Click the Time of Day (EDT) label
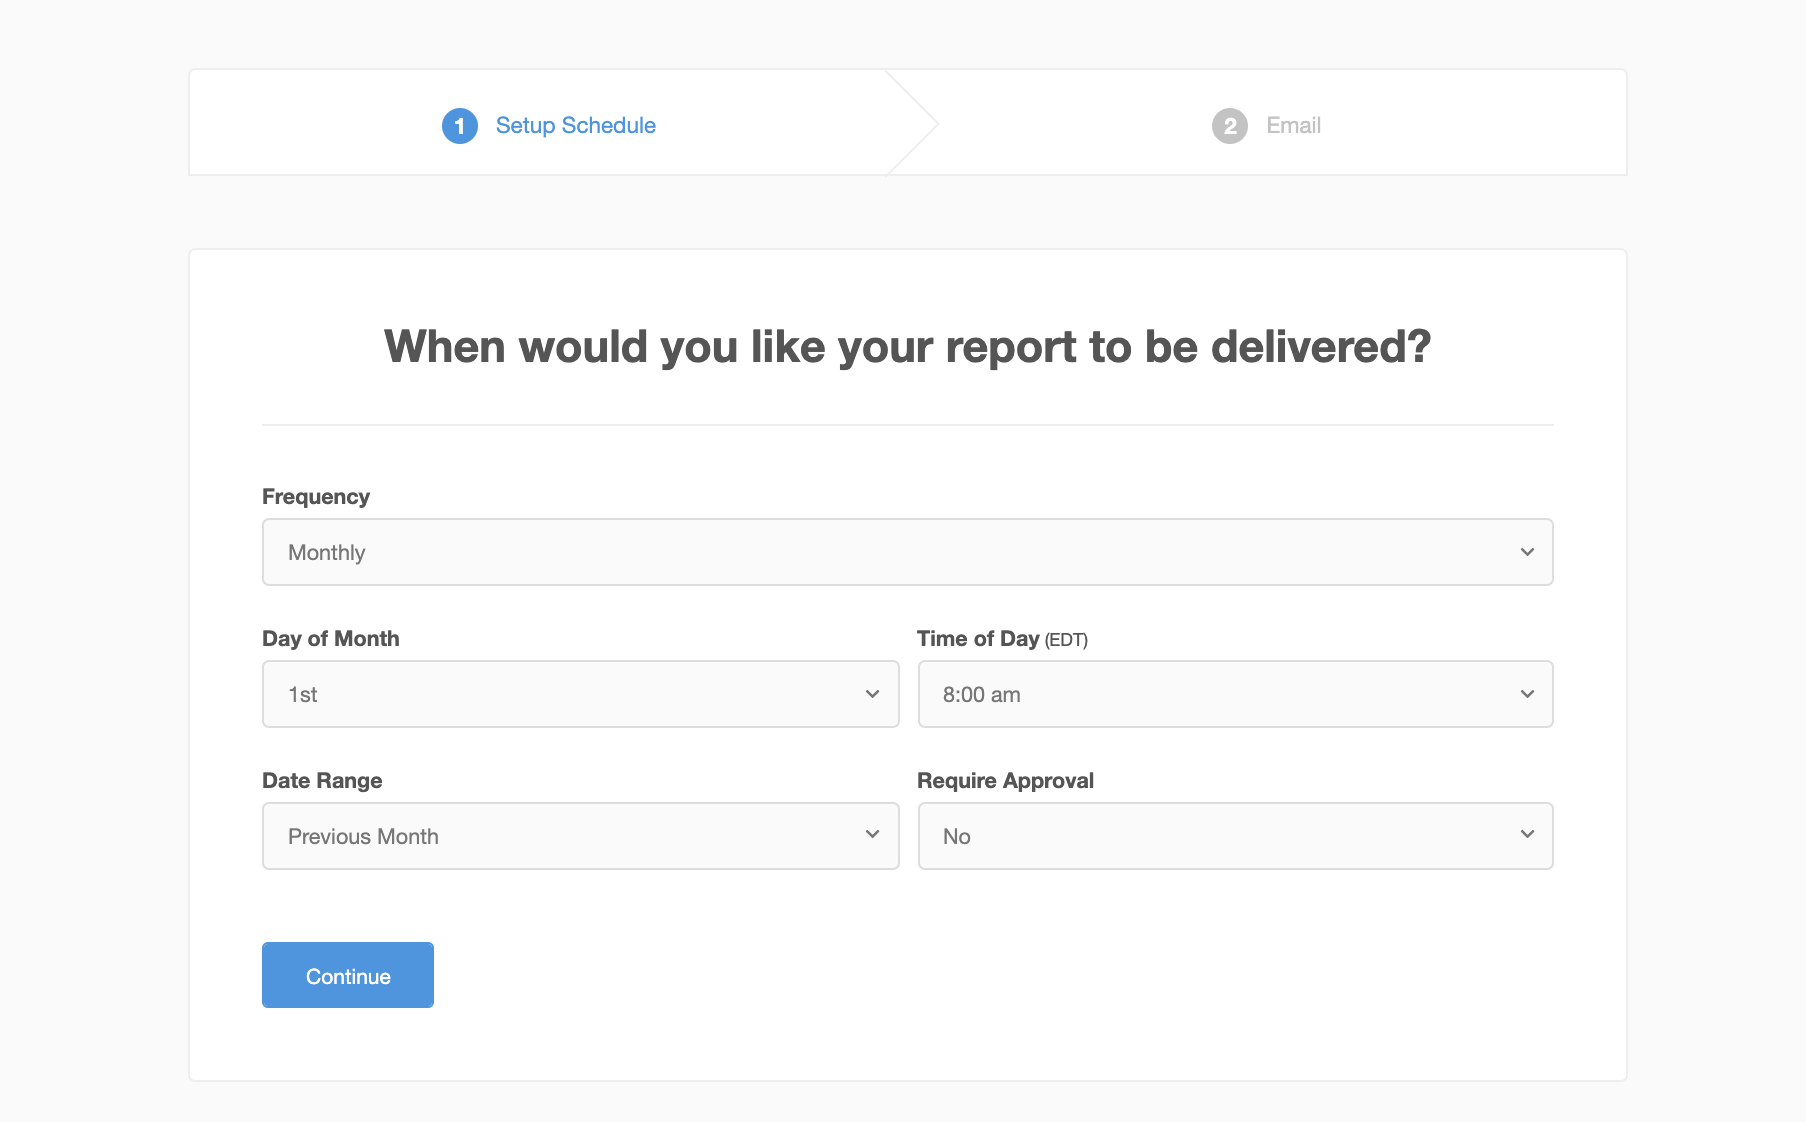The image size is (1806, 1122). coord(1002,639)
